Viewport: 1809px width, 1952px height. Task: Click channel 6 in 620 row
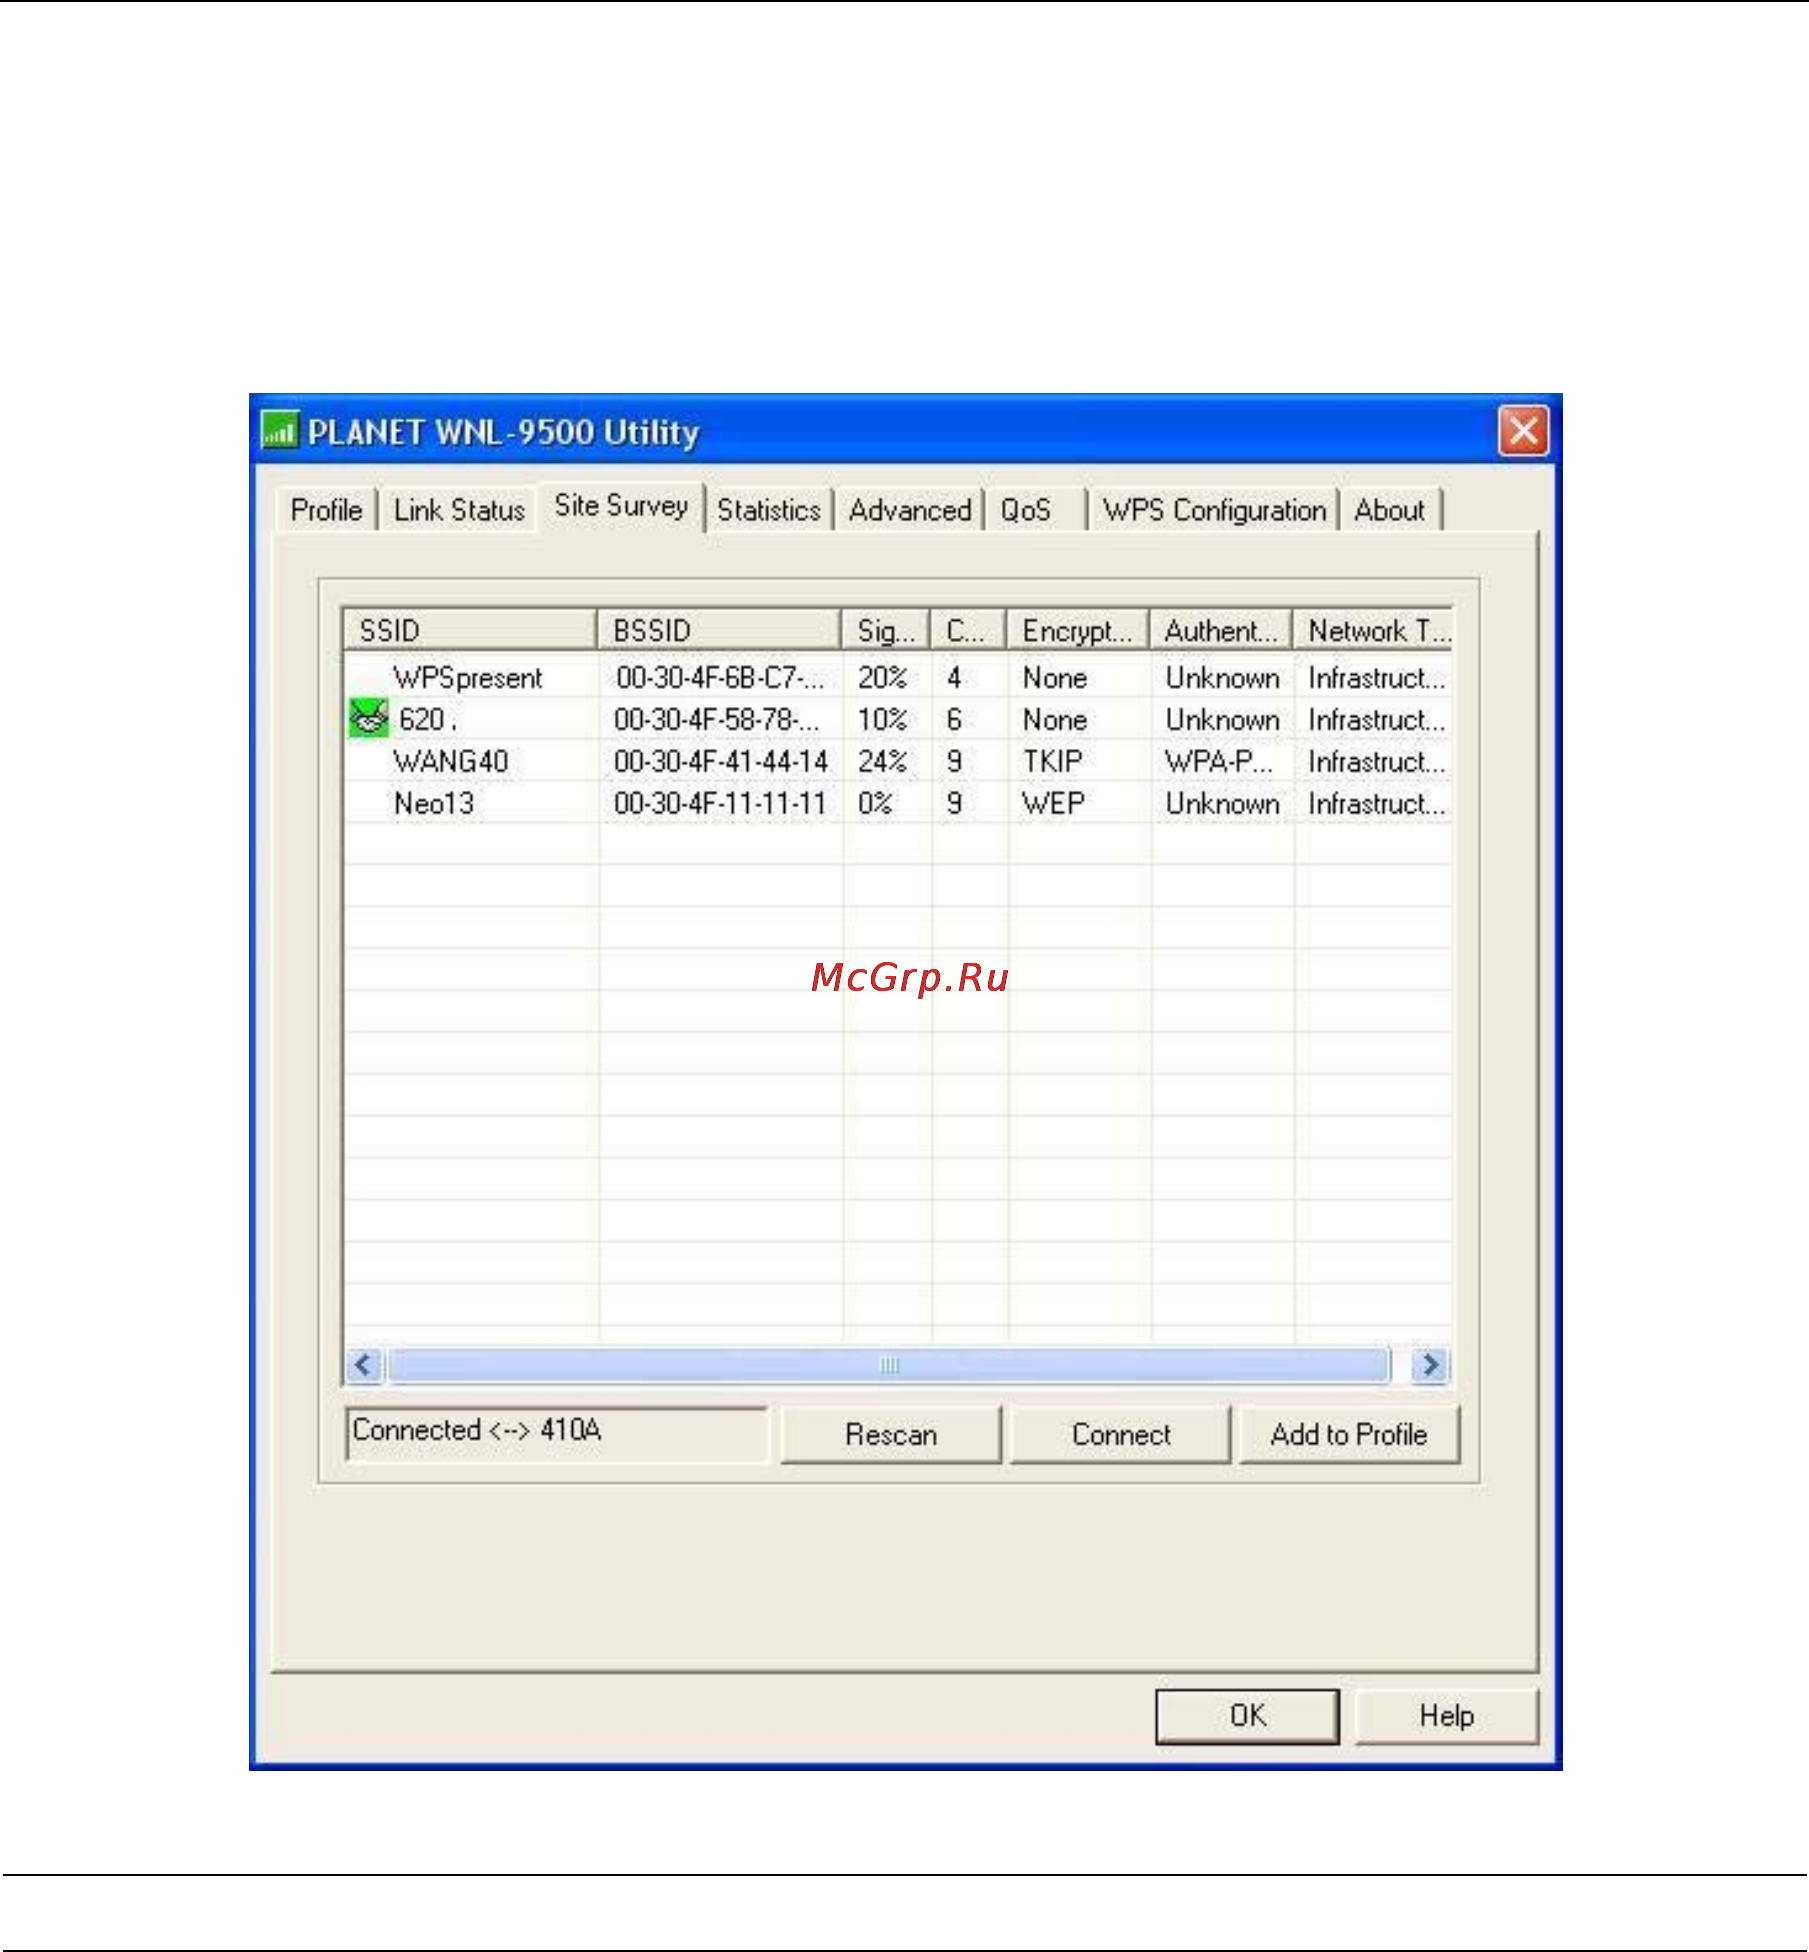coord(954,719)
